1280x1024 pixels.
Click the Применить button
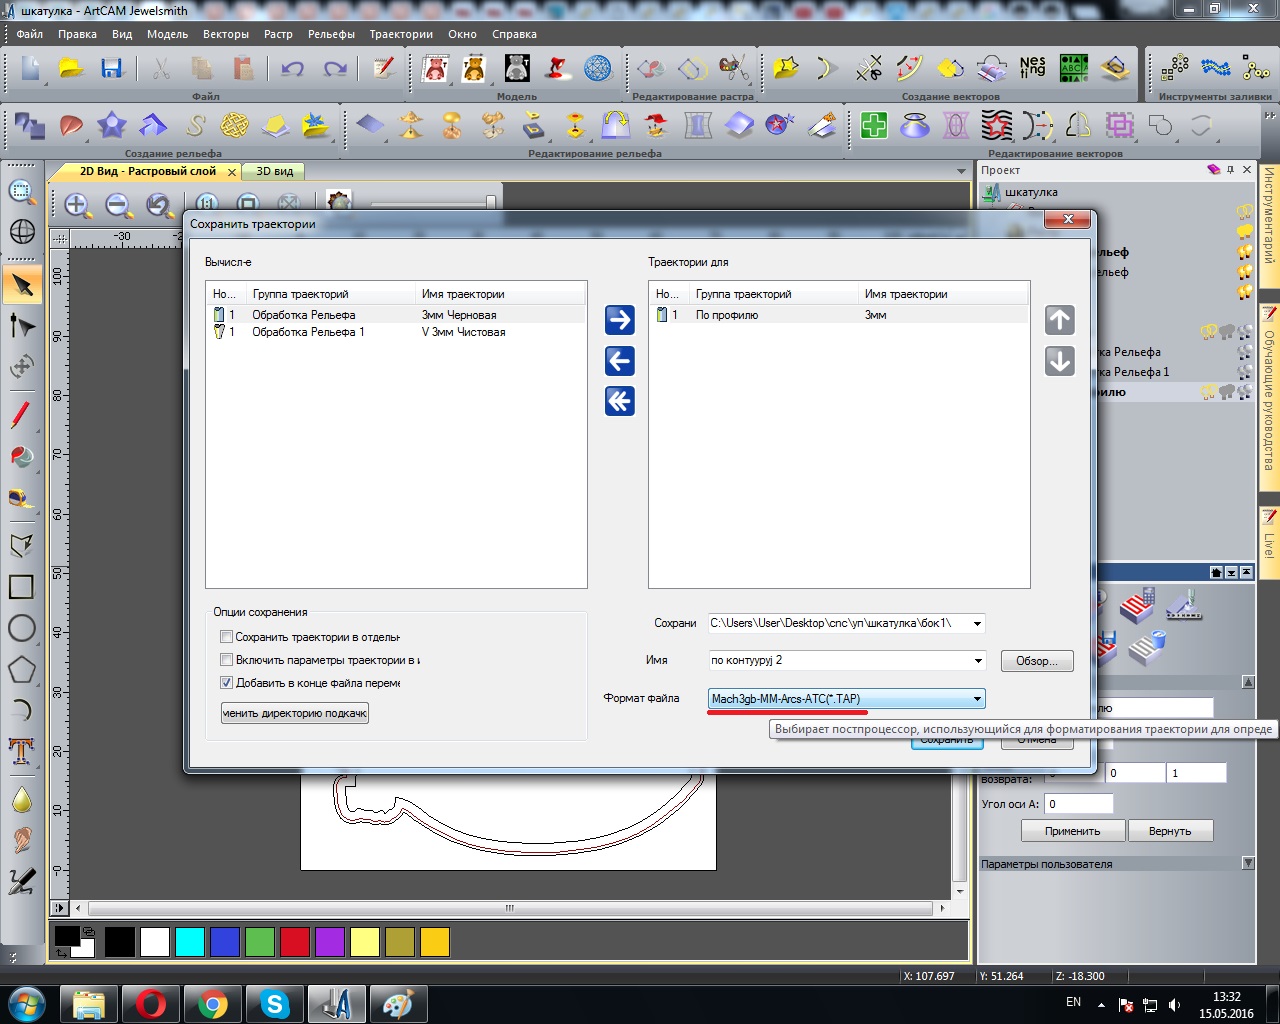(x=1073, y=831)
